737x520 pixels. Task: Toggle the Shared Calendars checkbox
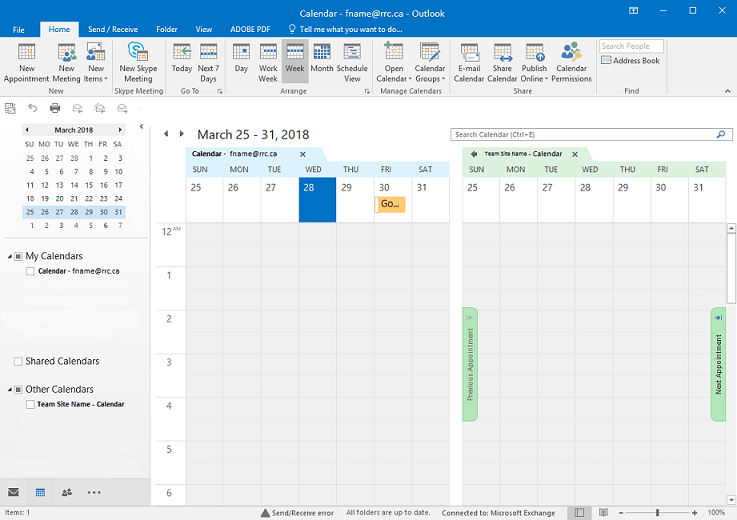pos(18,362)
